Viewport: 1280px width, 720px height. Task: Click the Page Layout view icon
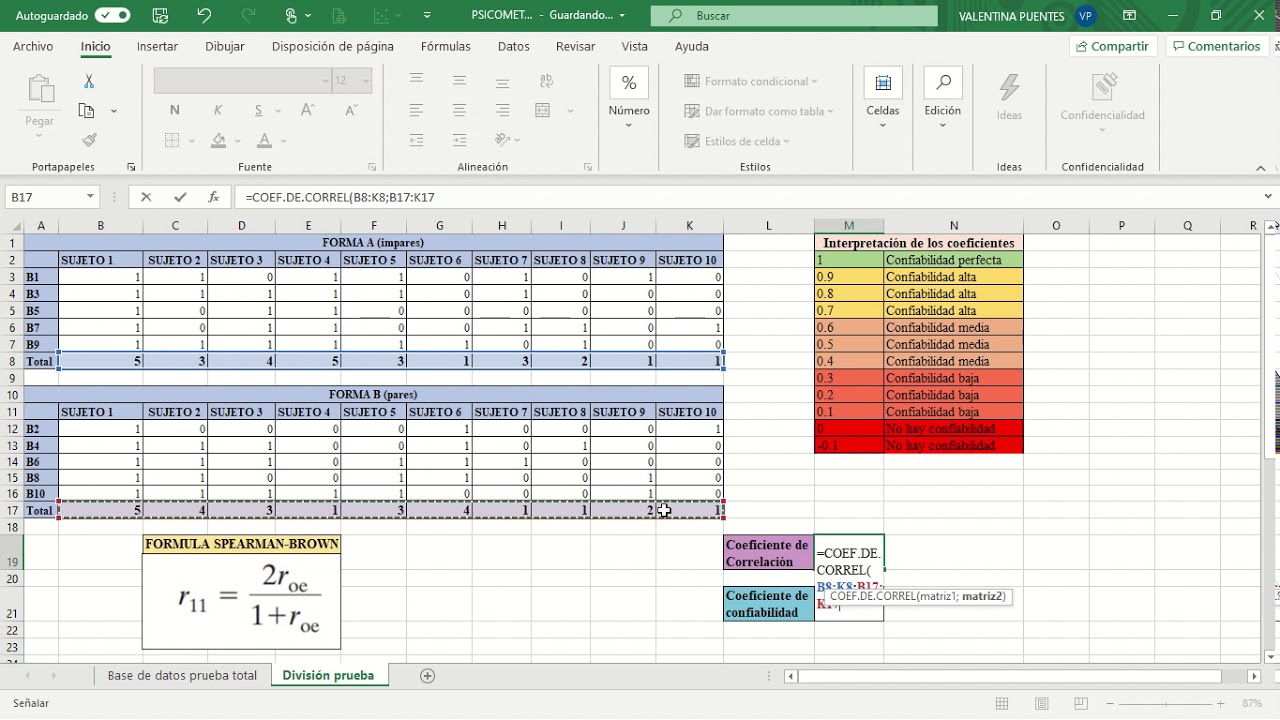[x=1041, y=704]
